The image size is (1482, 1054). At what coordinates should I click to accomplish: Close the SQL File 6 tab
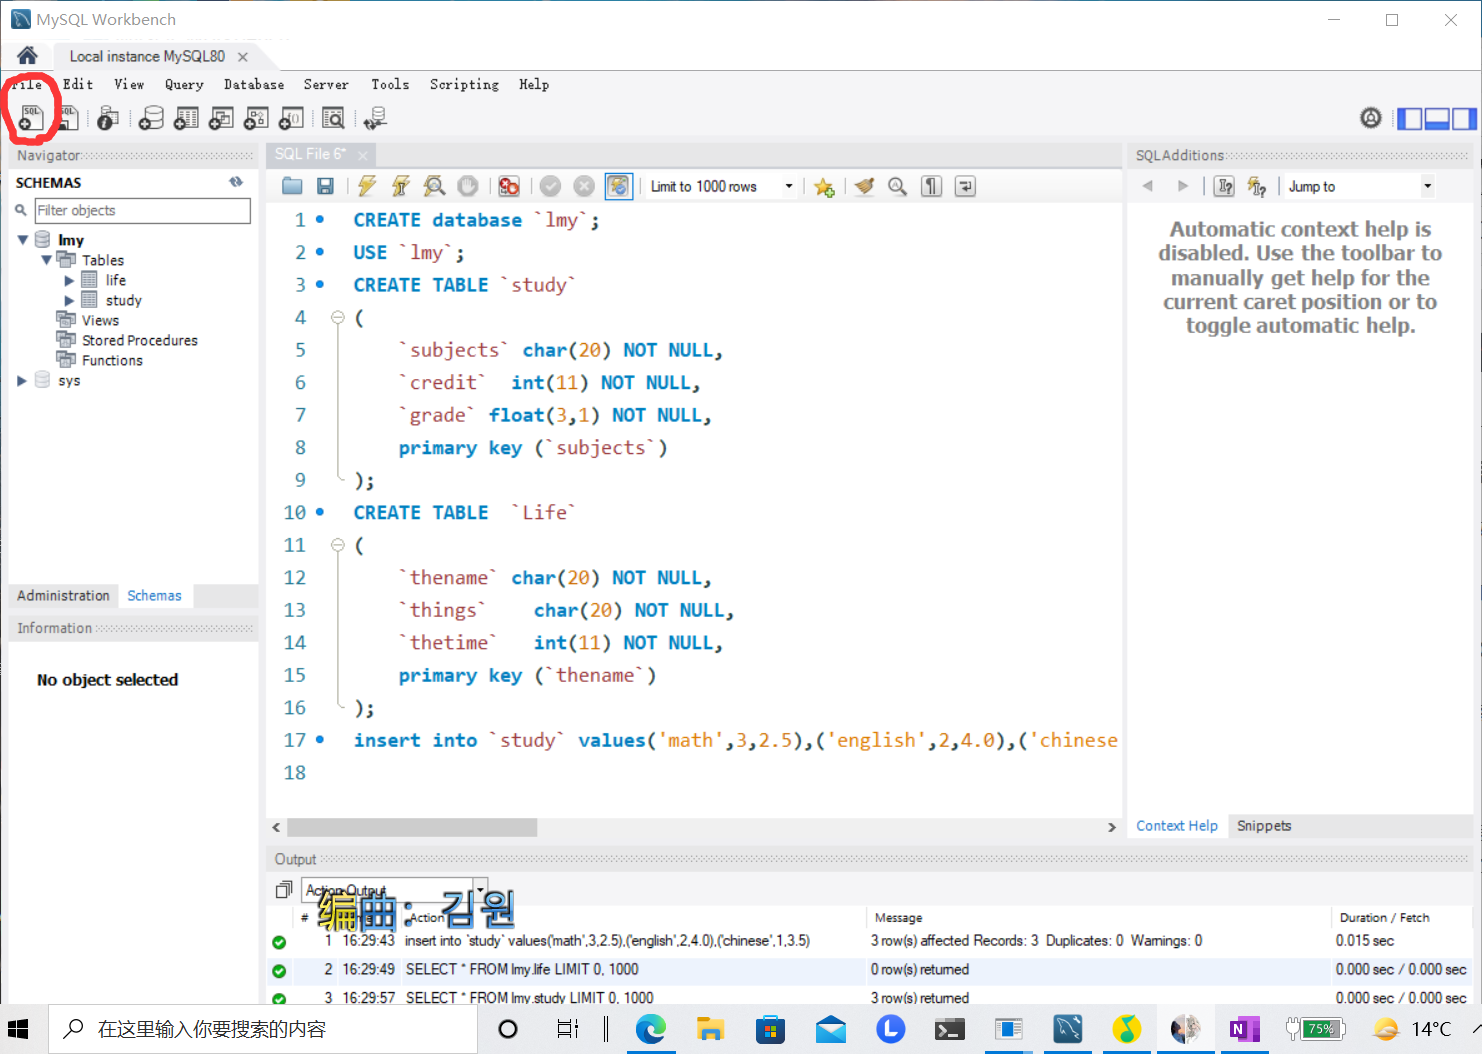[362, 155]
